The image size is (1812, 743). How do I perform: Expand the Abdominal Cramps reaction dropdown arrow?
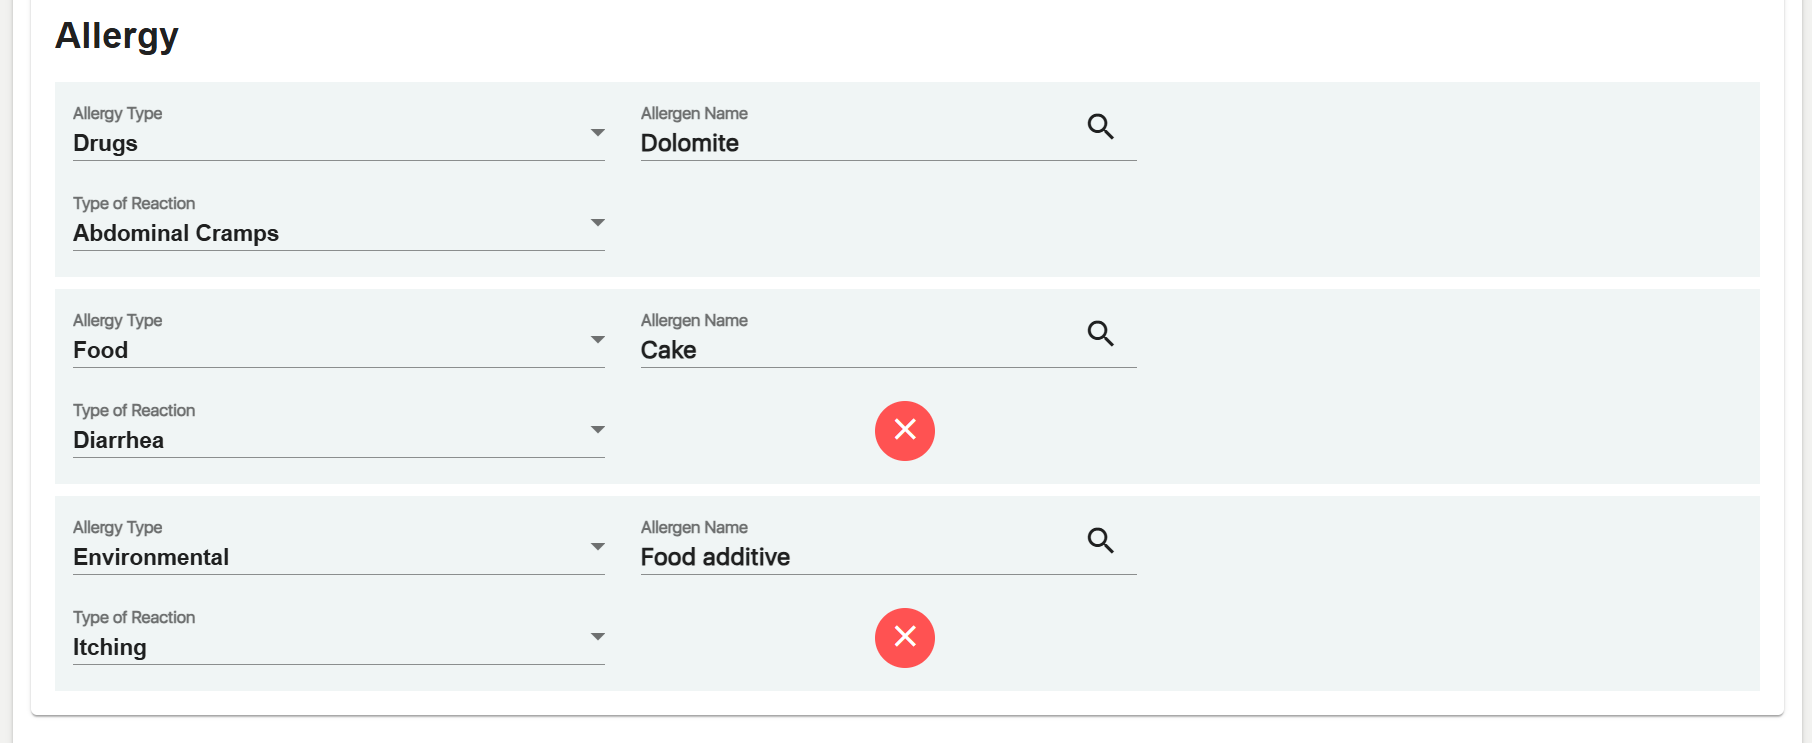[597, 223]
